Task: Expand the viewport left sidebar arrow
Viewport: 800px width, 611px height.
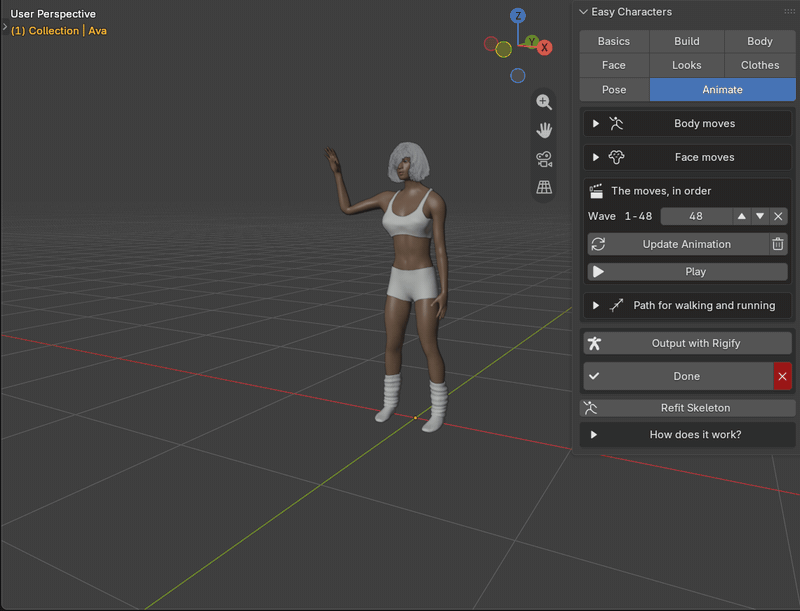Action: pyautogui.click(x=5, y=26)
